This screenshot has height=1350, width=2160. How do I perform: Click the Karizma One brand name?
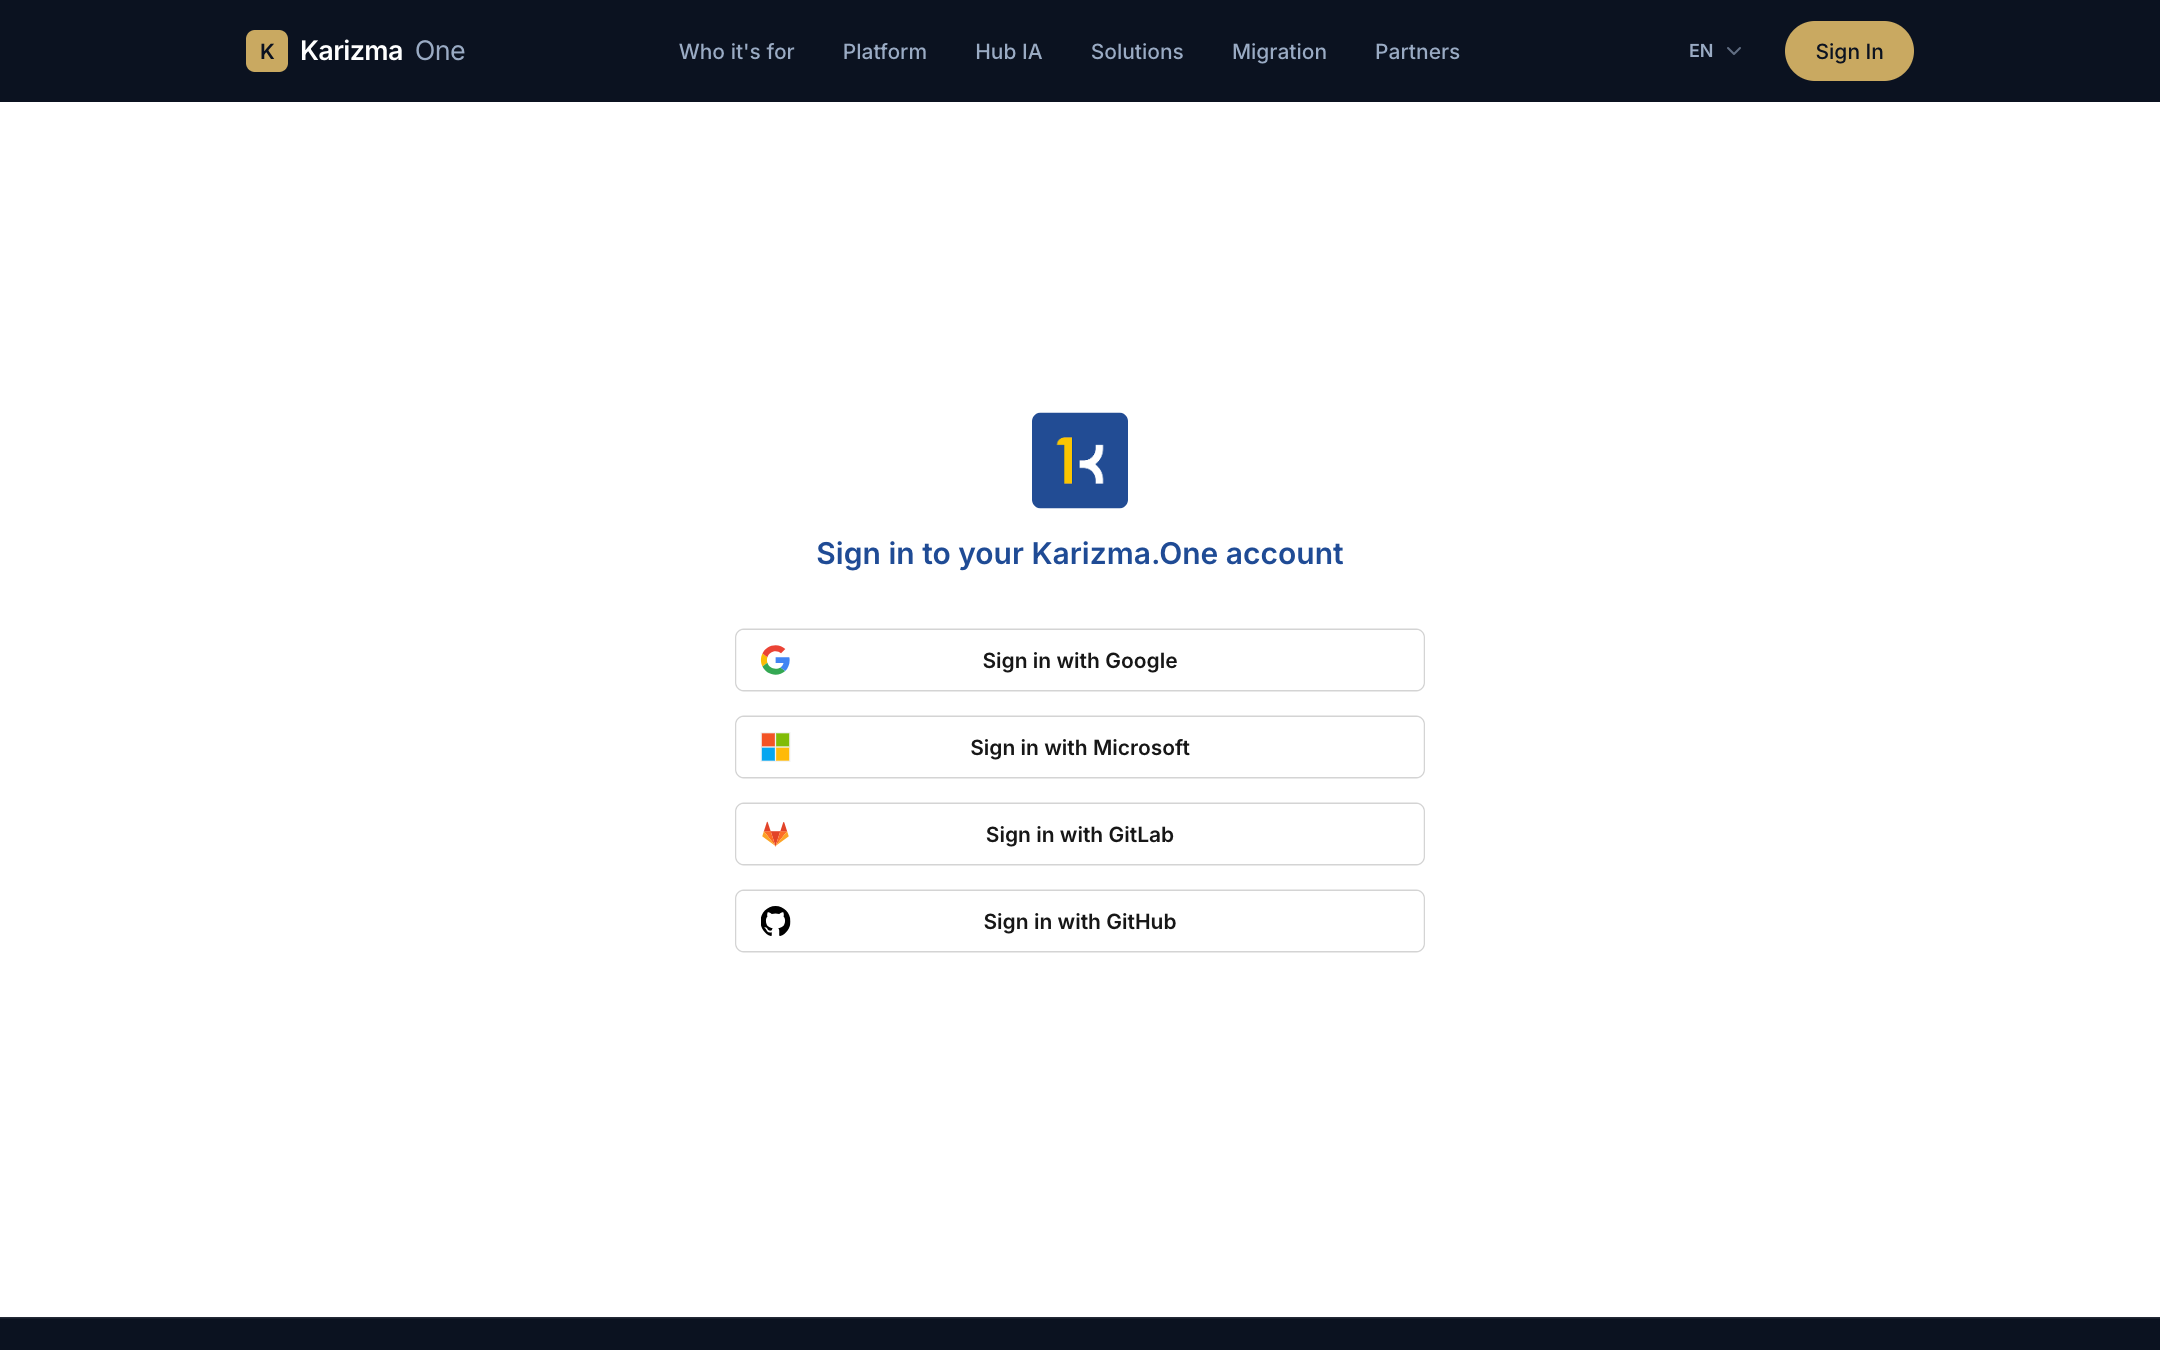click(x=382, y=51)
